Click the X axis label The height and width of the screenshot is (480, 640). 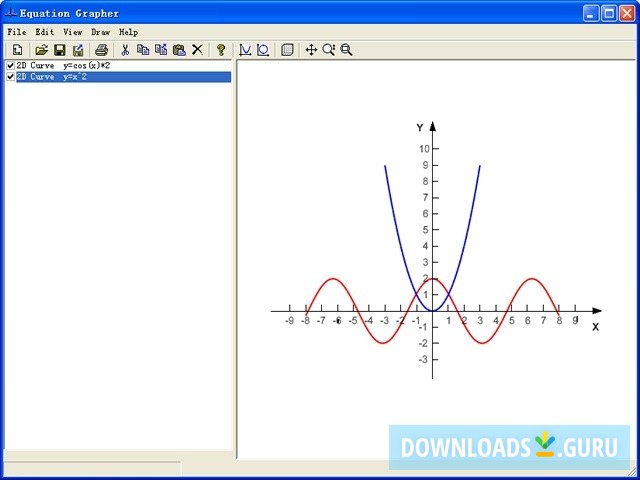point(596,327)
